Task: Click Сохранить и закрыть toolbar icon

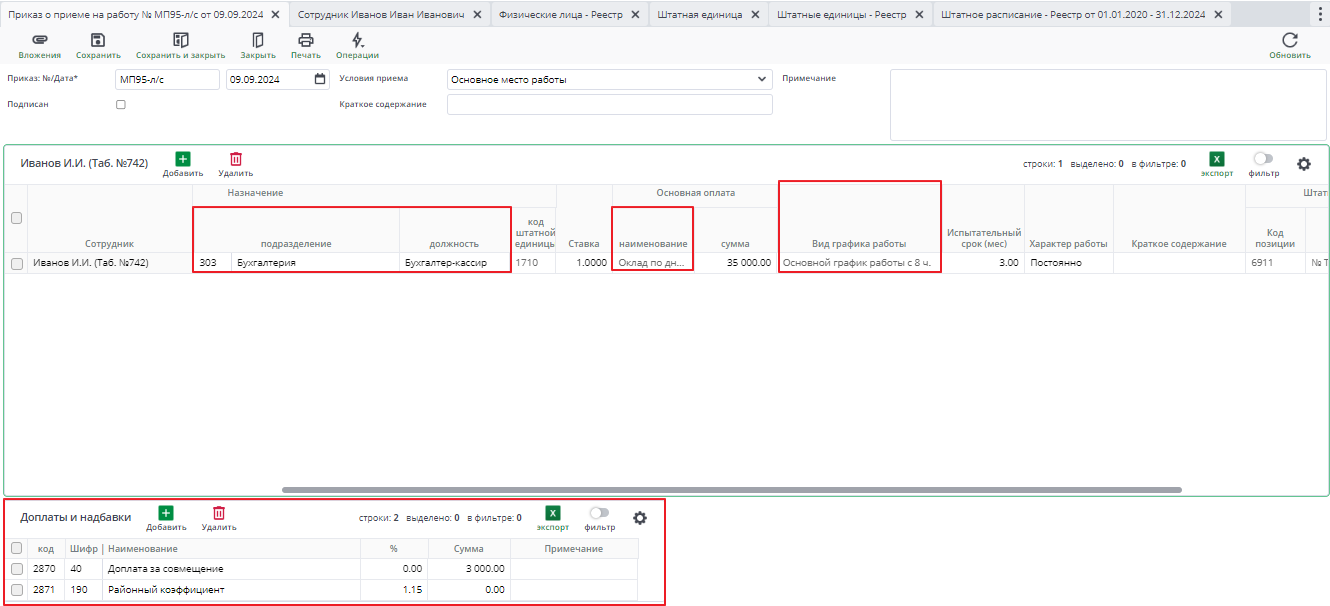Action: point(180,40)
